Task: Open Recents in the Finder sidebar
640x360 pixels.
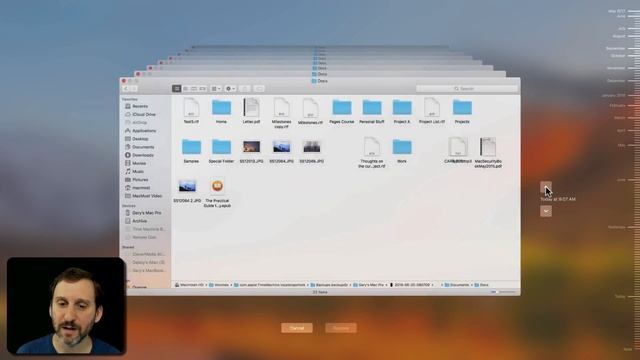Action: coord(136,106)
